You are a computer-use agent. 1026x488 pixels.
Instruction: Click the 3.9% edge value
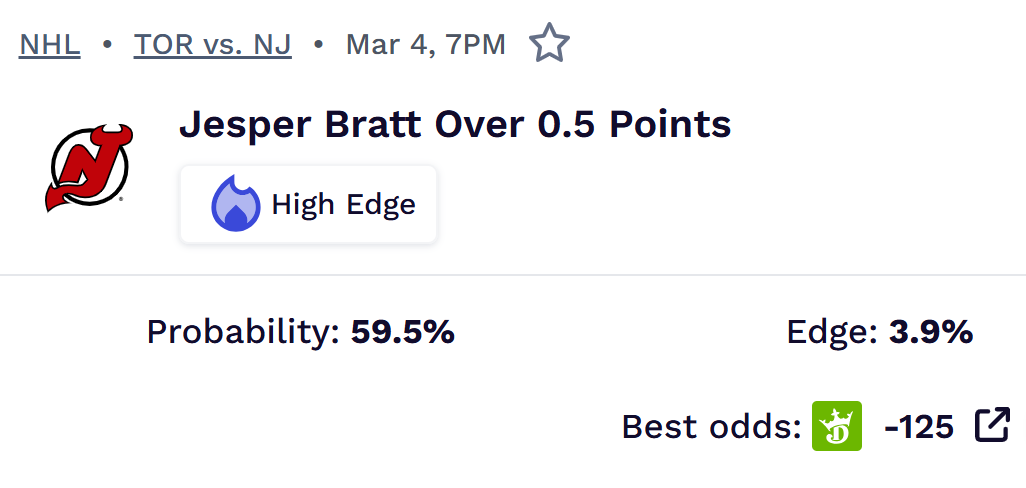[x=931, y=332]
